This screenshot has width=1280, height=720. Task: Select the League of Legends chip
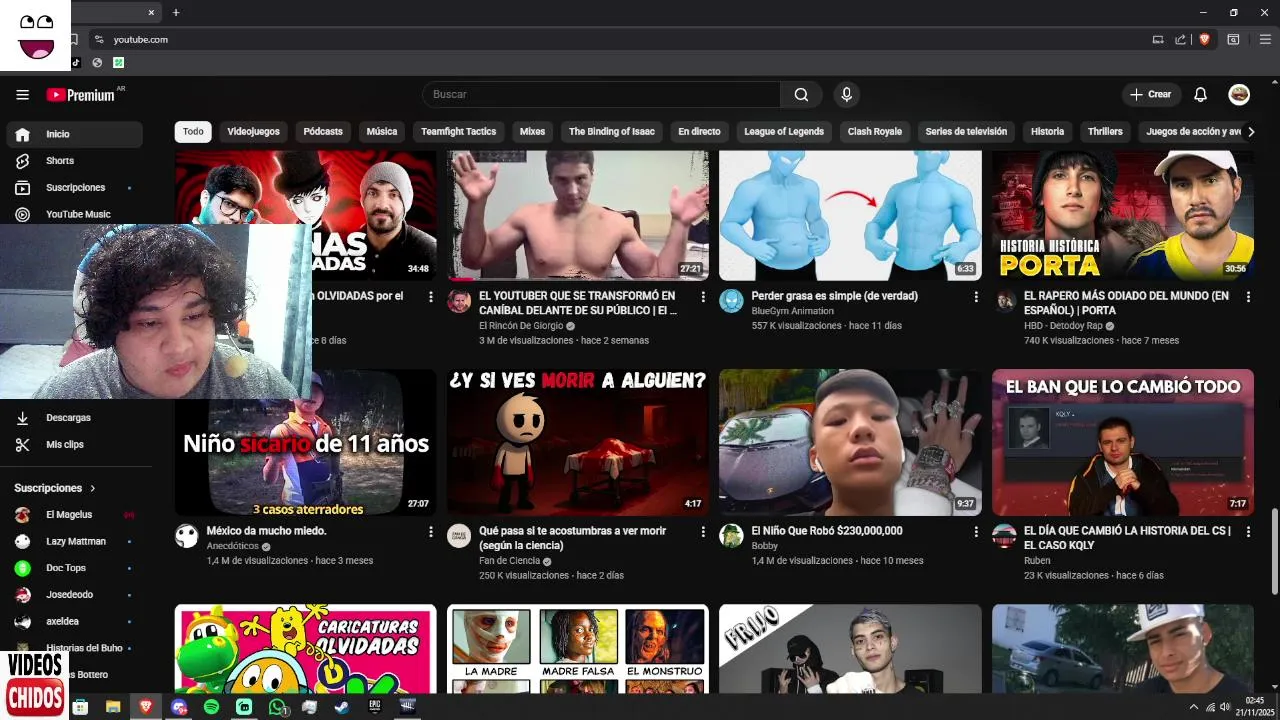(784, 132)
